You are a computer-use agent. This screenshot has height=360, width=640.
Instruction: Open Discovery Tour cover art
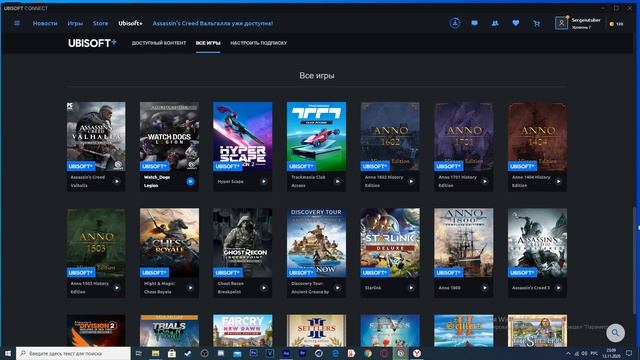pyautogui.click(x=316, y=242)
